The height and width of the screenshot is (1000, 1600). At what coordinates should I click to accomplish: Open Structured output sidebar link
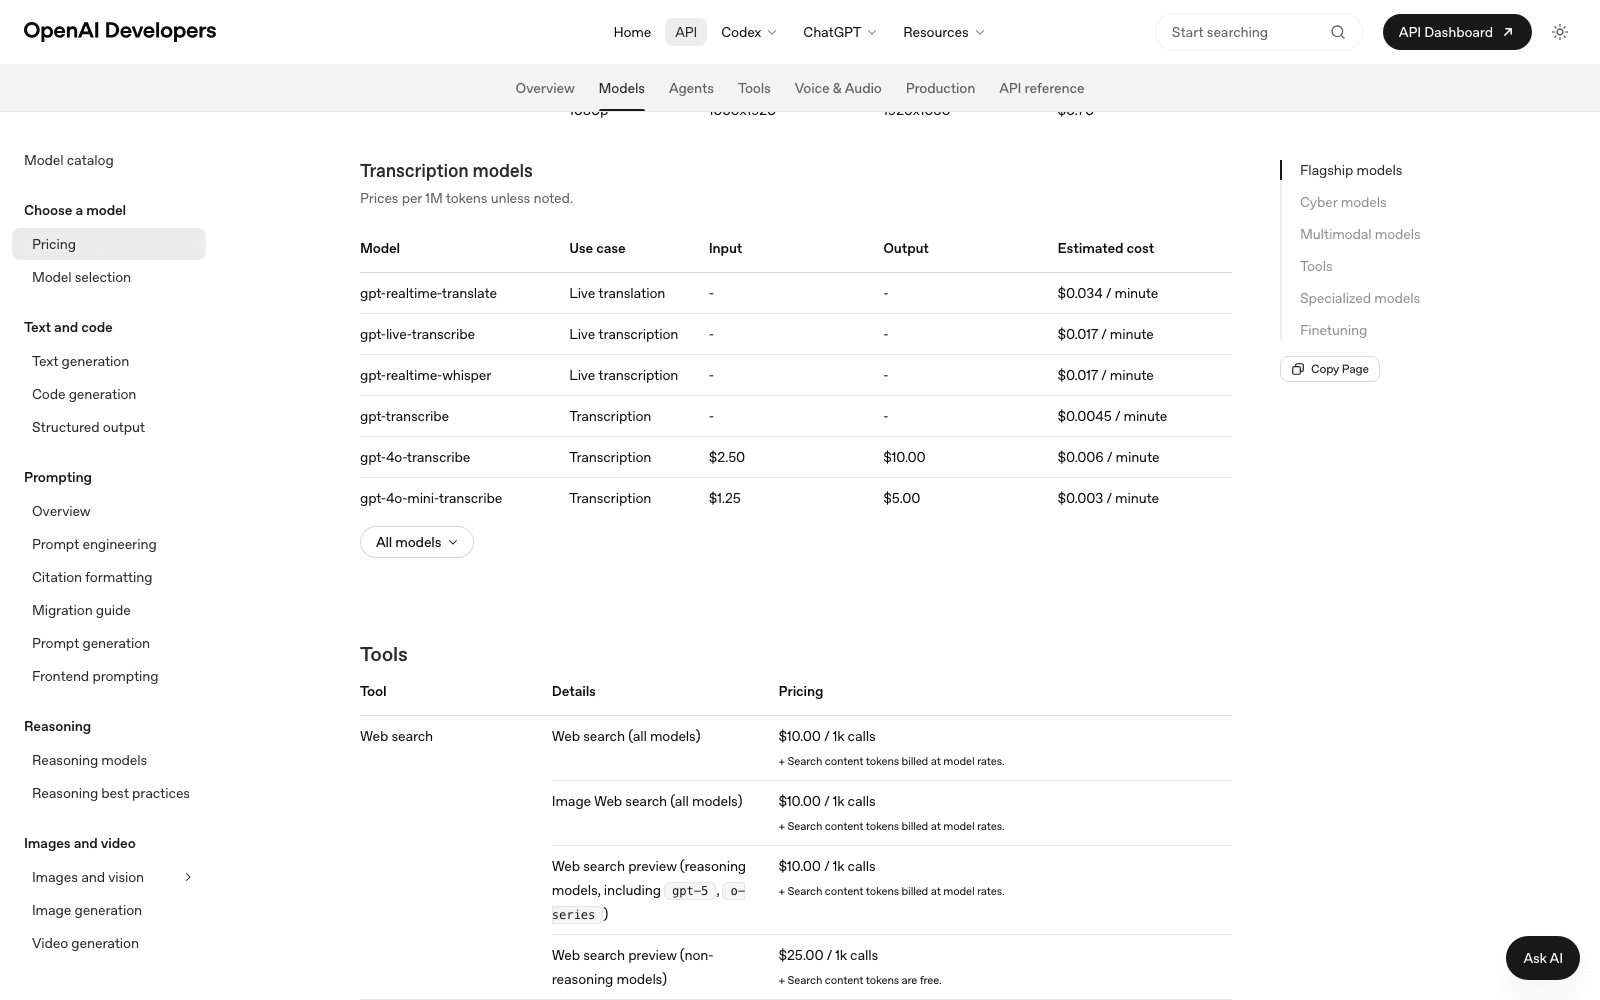88,427
